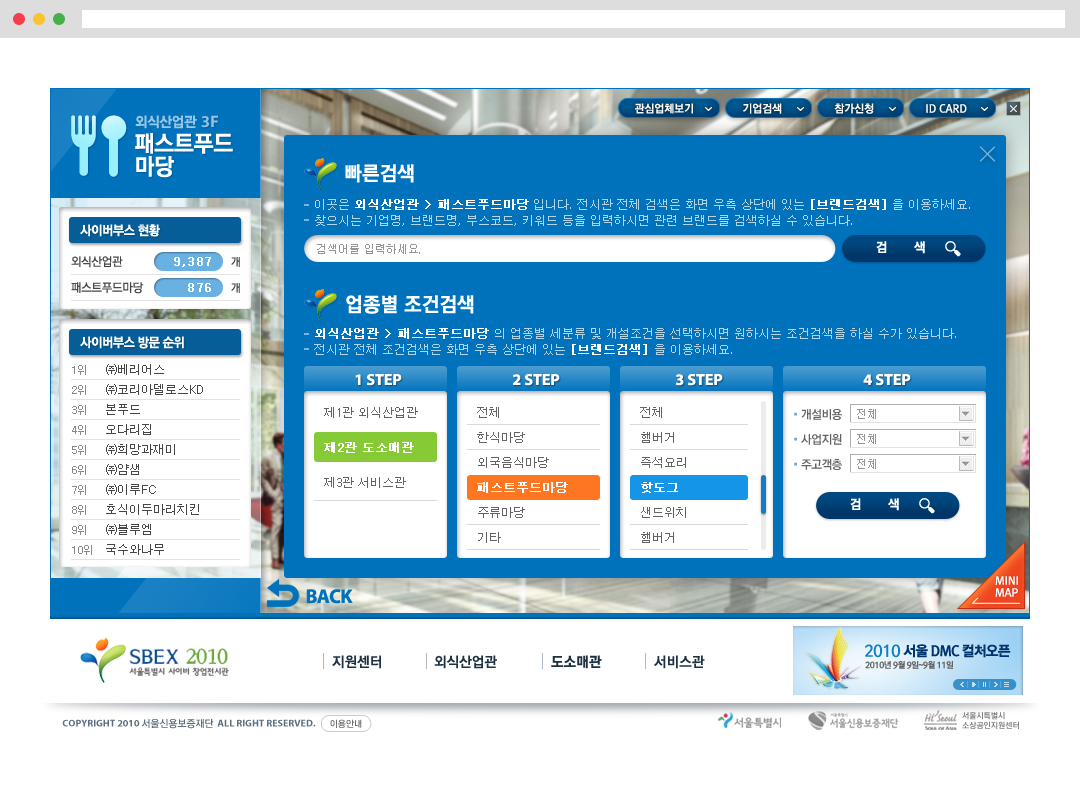
Task: Select 주류마당 in 2 STEP
Action: tap(533, 512)
